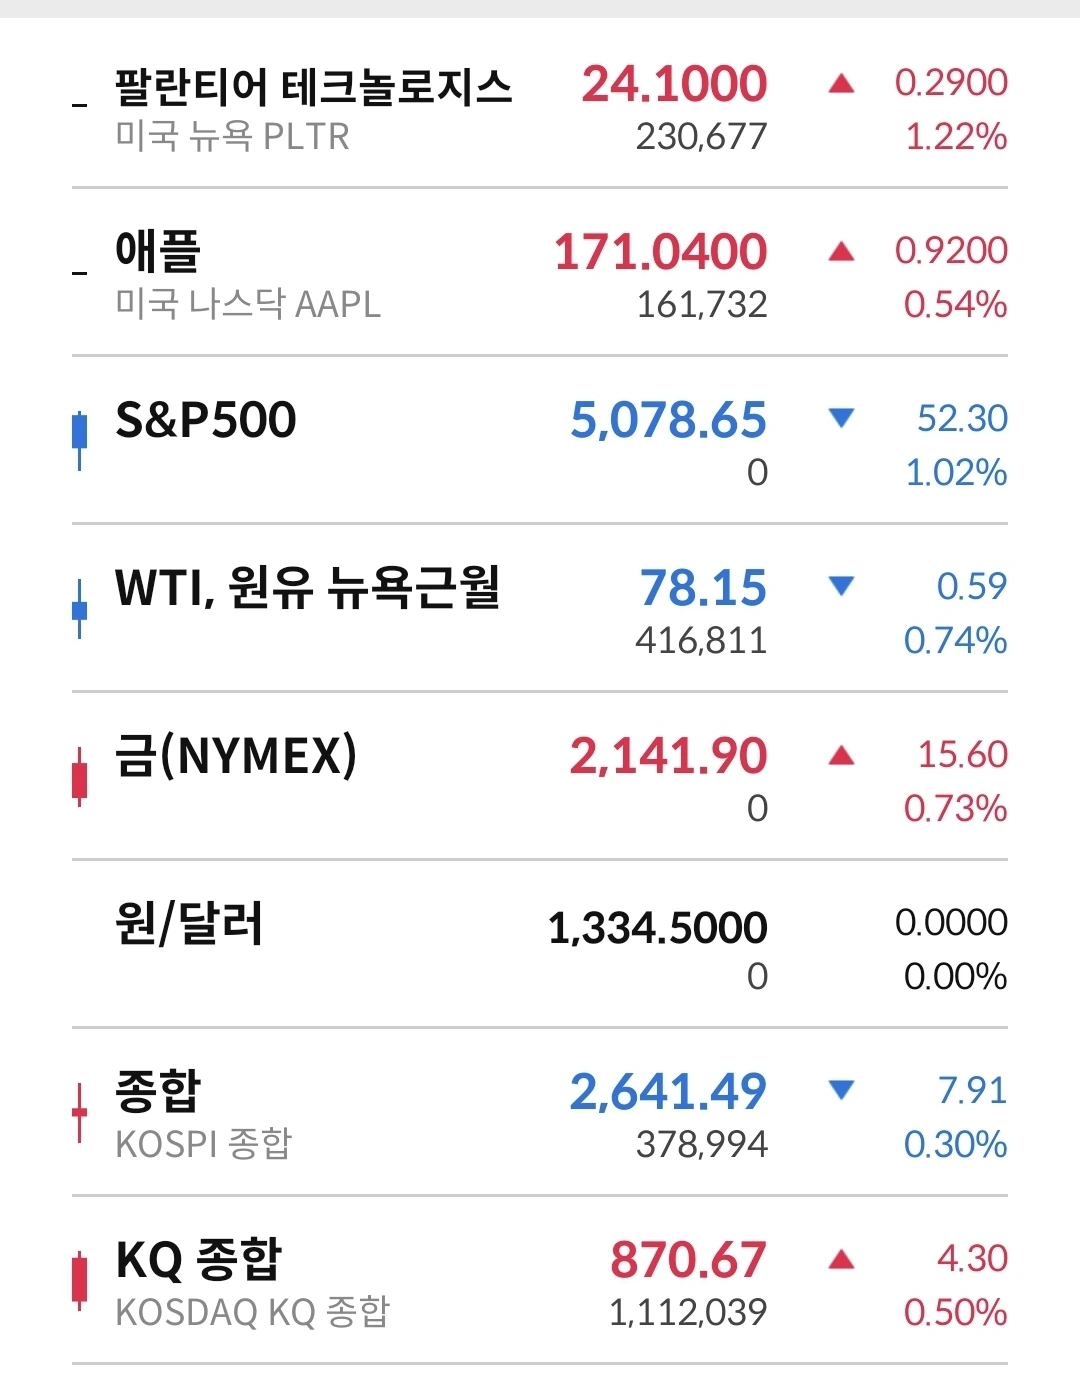Click the blue down arrow for S&P500
The width and height of the screenshot is (1080, 1383).
842,418
